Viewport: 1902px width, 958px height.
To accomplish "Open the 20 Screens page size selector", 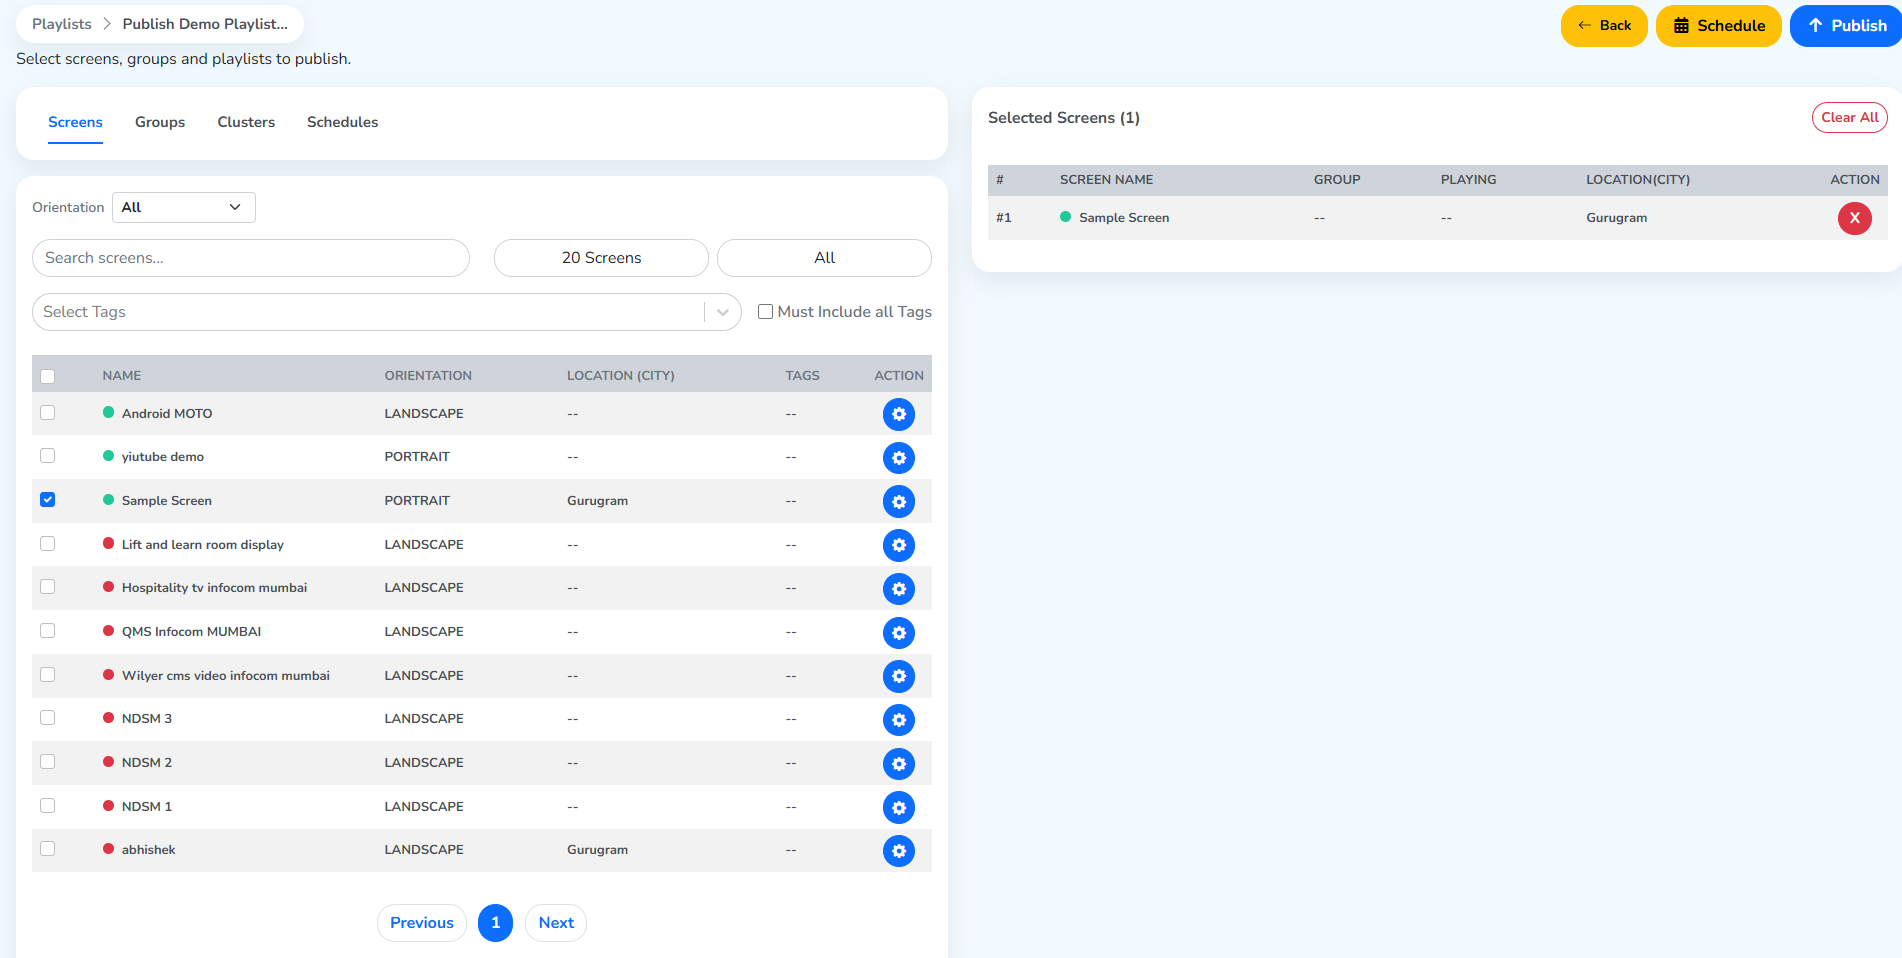I will click(601, 258).
